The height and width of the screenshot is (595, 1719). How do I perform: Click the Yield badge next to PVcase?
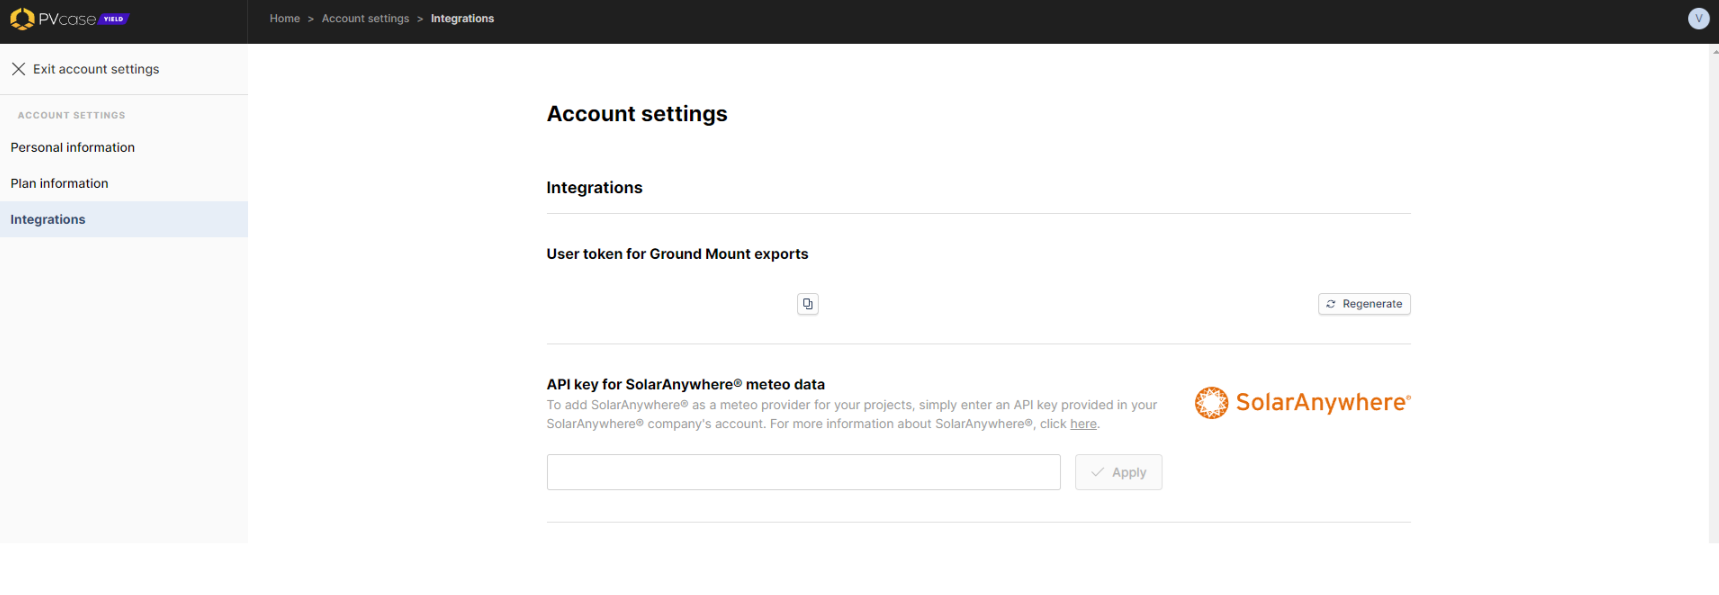point(114,19)
